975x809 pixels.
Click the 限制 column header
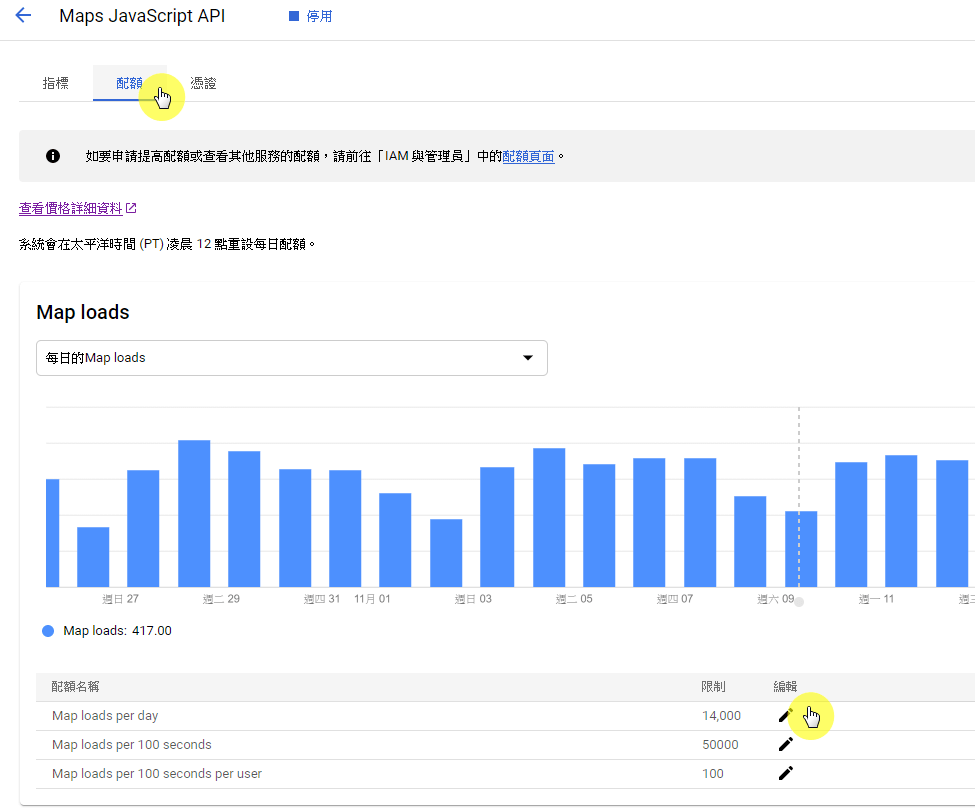(x=713, y=686)
